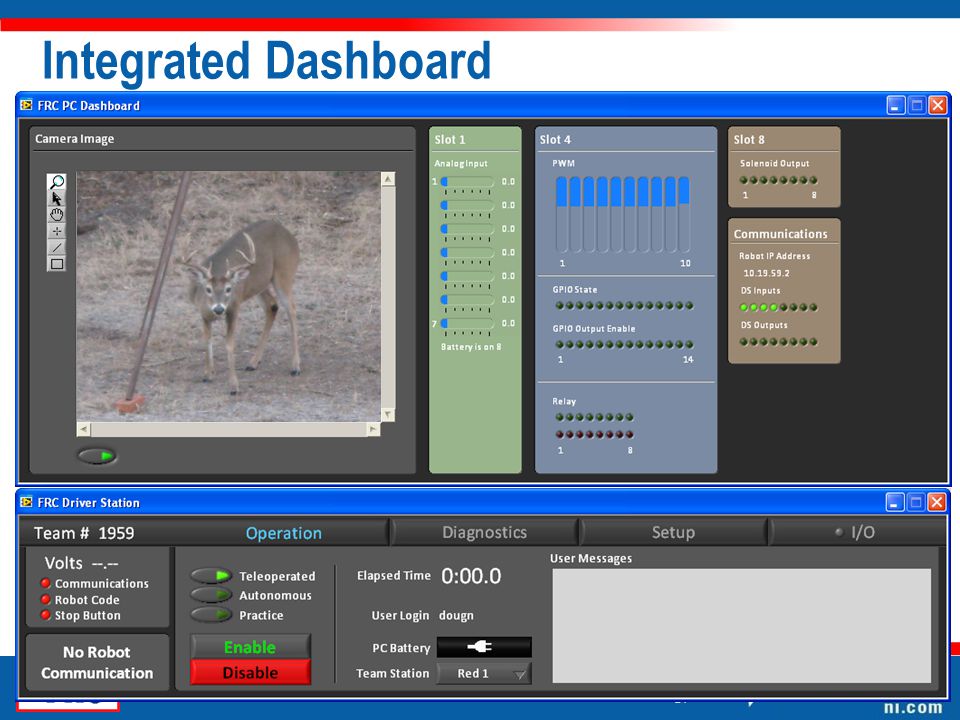The height and width of the screenshot is (720, 960).
Task: Toggle the green camera enable switch below image
Action: coord(97,456)
